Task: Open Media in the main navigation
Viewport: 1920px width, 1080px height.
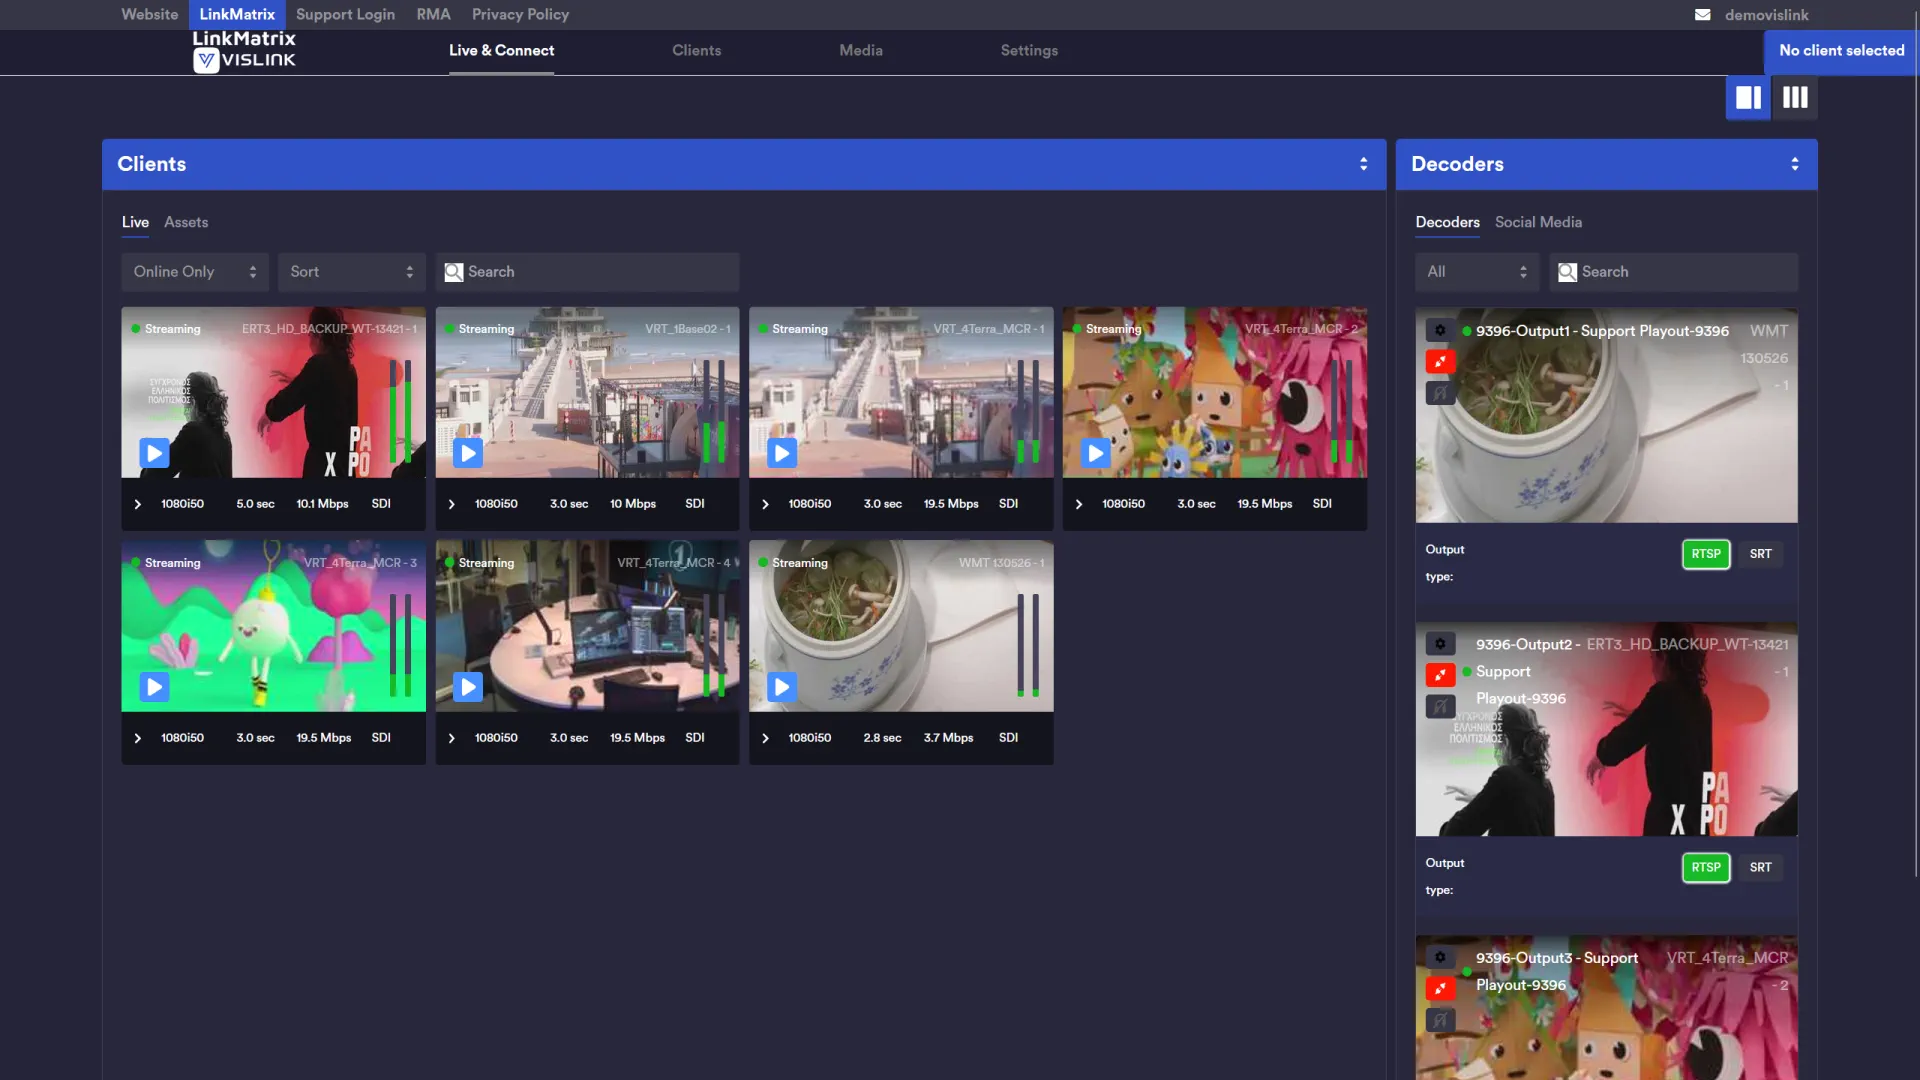Action: coord(860,50)
